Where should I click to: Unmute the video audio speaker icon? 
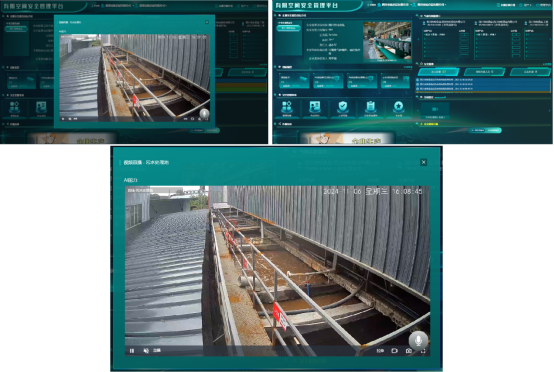coord(146,351)
